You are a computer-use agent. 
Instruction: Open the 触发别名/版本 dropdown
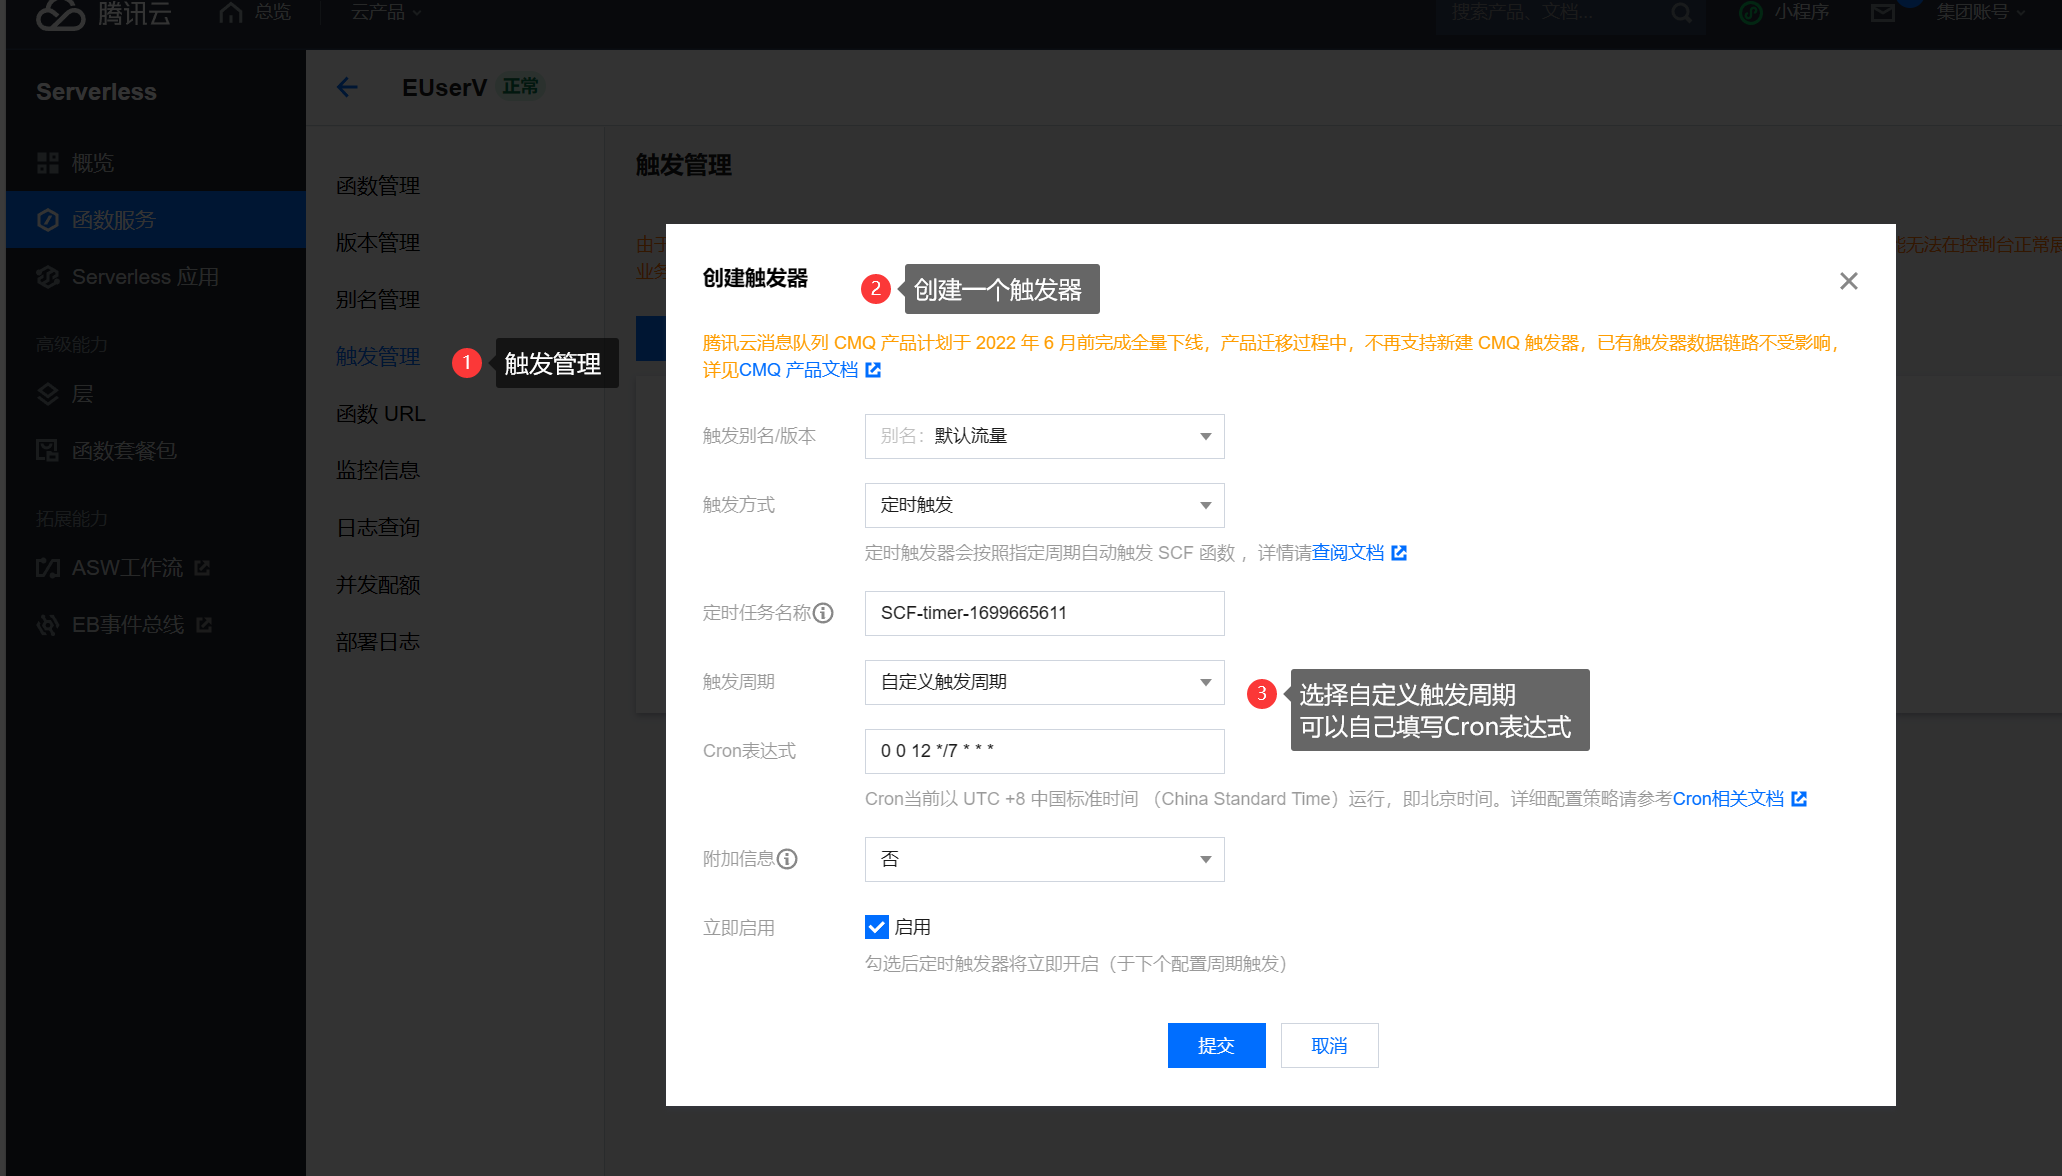(x=1044, y=436)
